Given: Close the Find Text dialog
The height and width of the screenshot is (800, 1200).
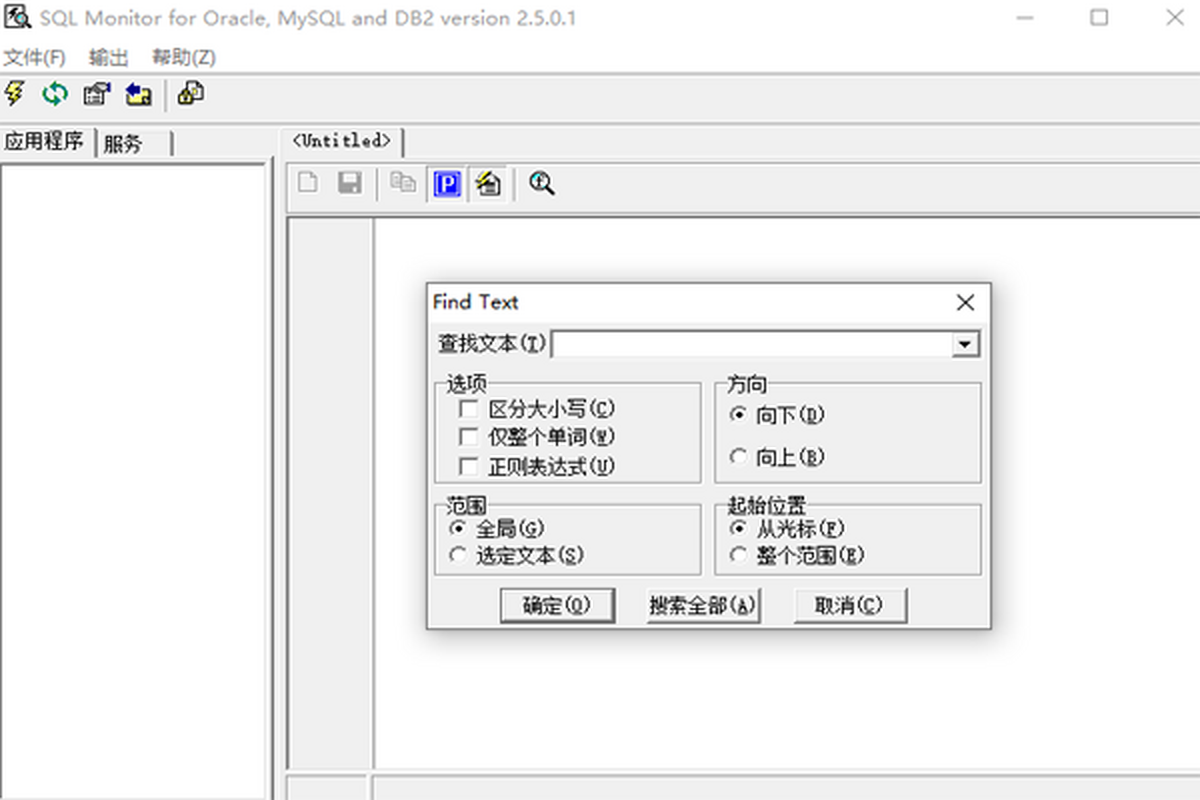Looking at the screenshot, I should tap(965, 302).
